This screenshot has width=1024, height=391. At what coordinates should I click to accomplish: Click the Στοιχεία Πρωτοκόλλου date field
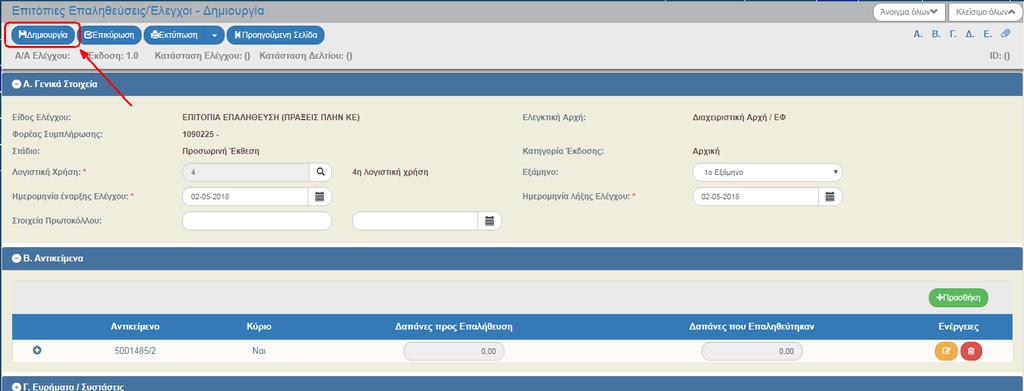(x=415, y=221)
